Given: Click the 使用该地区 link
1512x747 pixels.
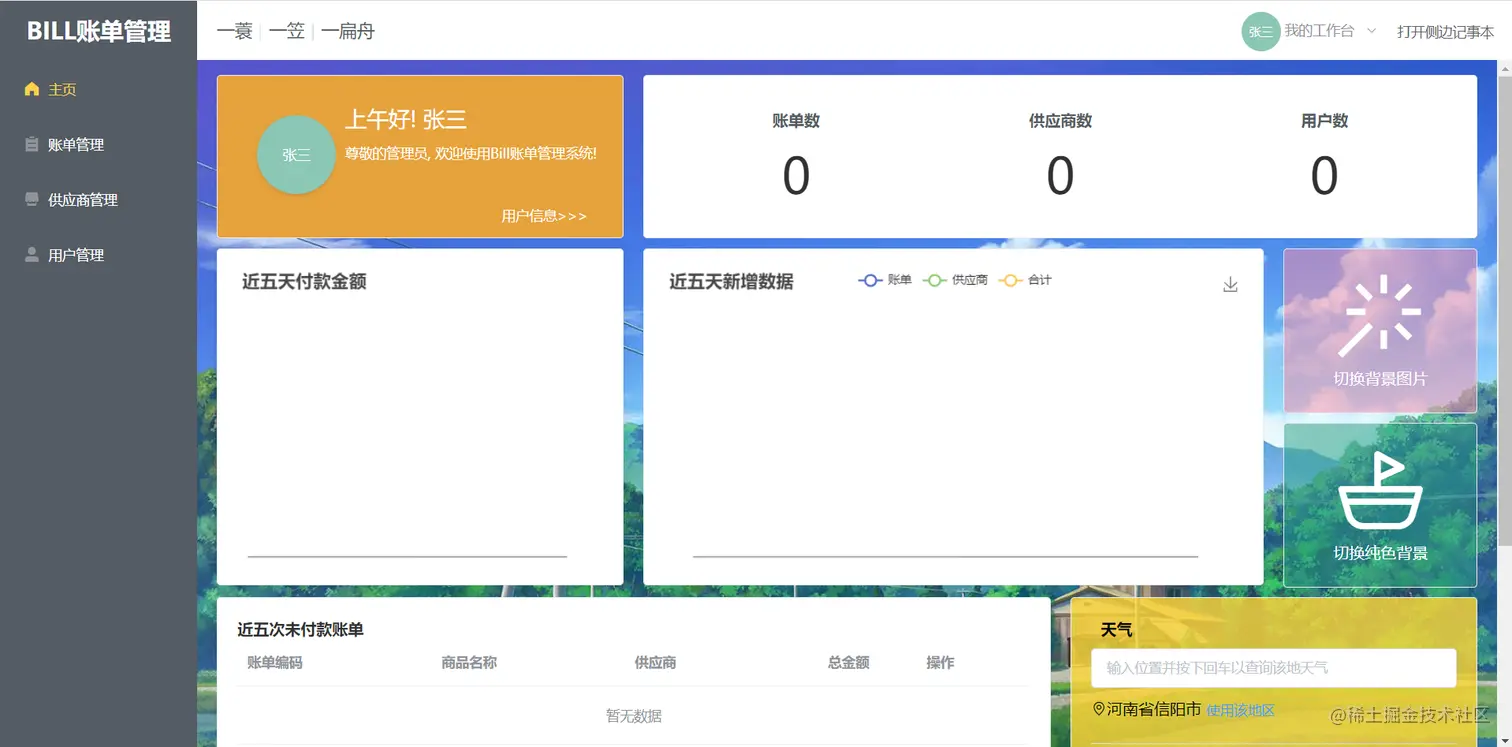Looking at the screenshot, I should coord(1240,710).
